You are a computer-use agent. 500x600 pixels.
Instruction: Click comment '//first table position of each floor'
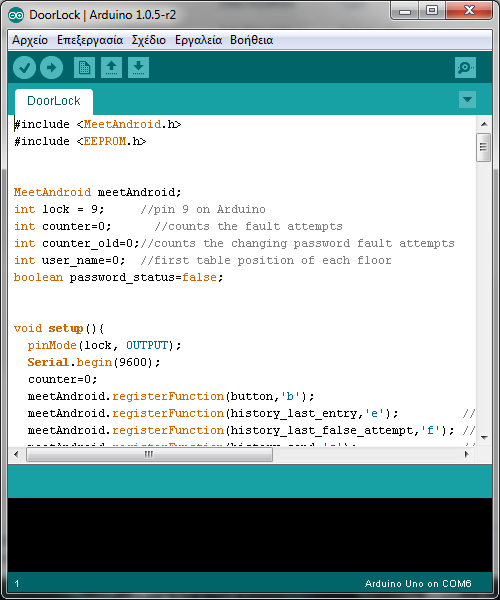tap(266, 260)
